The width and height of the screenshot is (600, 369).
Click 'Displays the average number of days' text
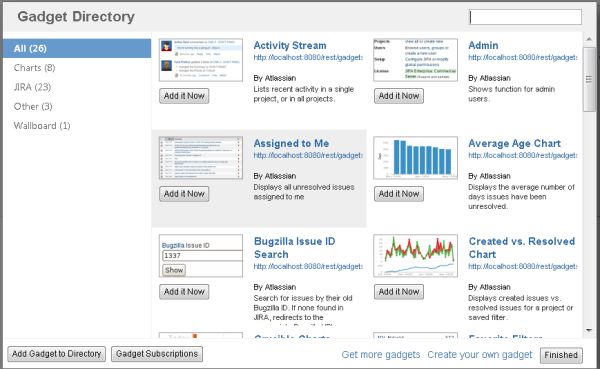click(x=522, y=197)
